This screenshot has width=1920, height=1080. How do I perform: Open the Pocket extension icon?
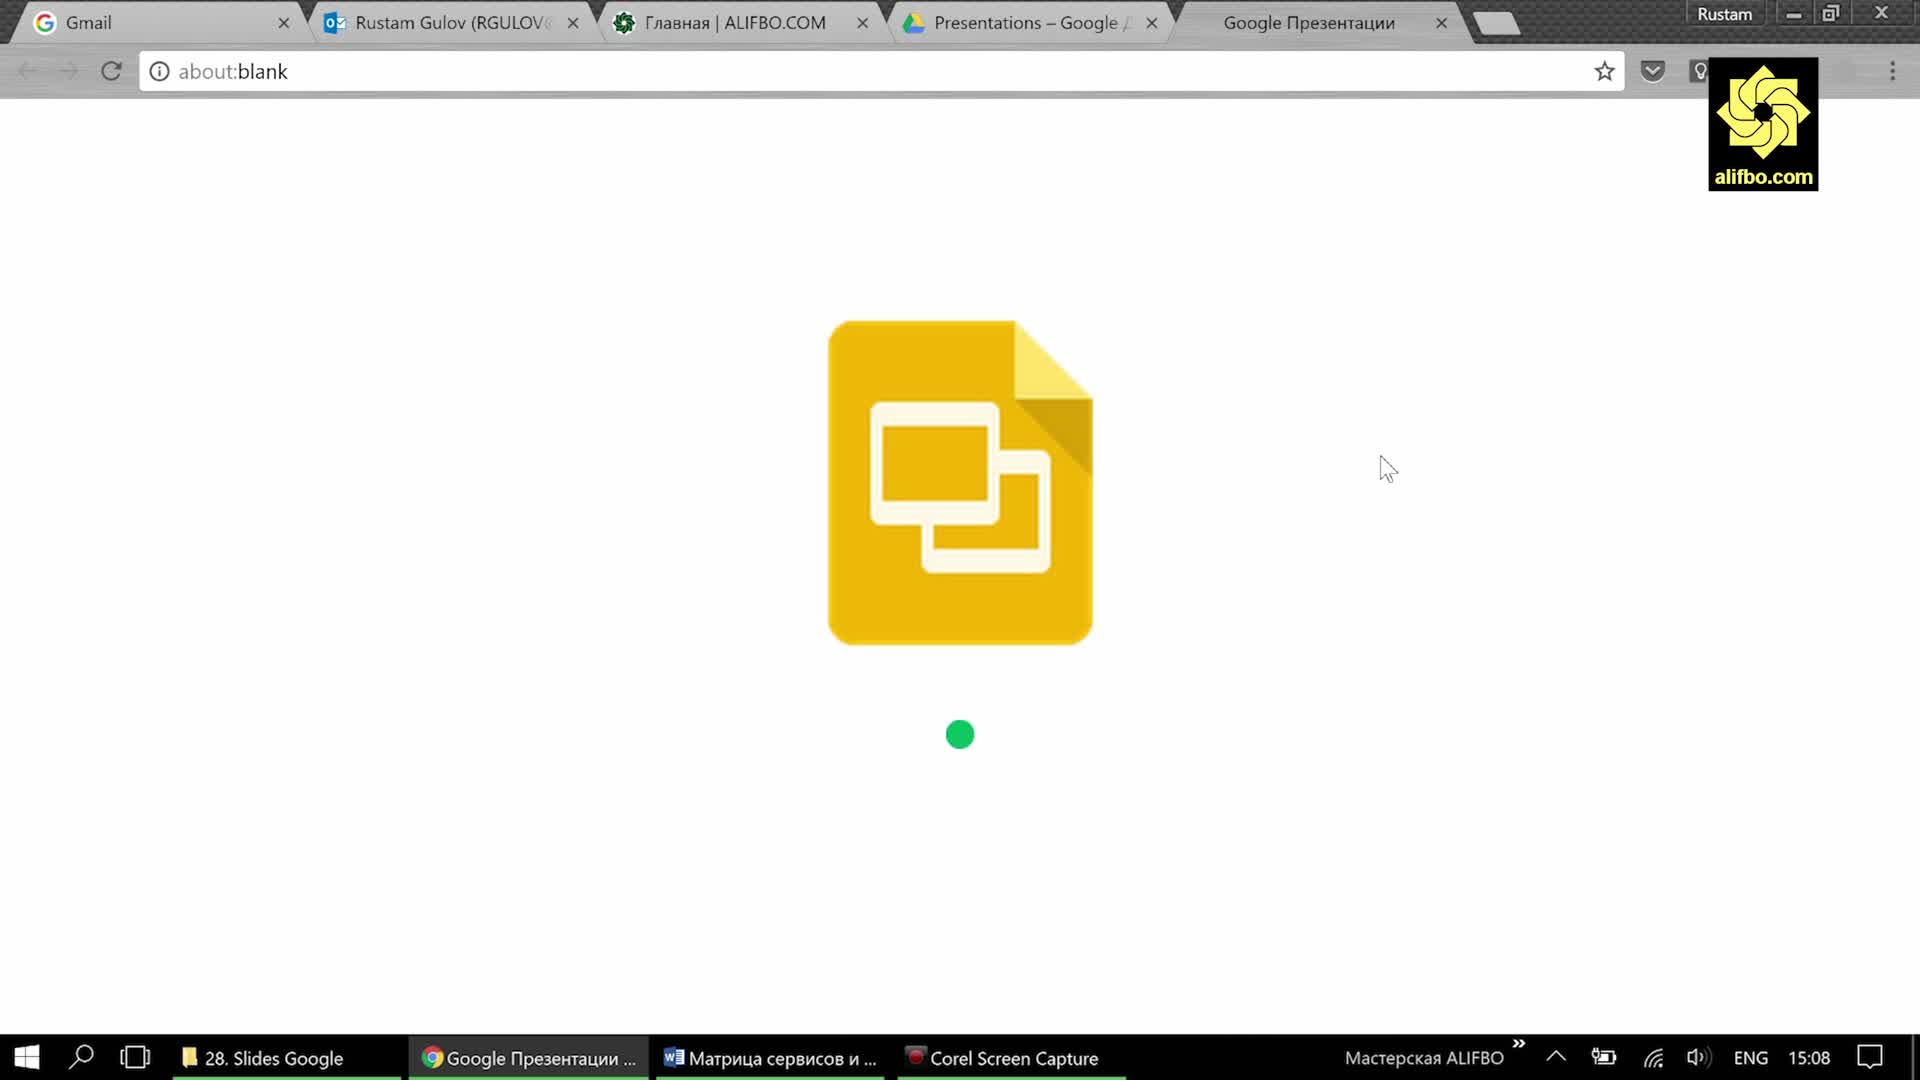coord(1652,71)
